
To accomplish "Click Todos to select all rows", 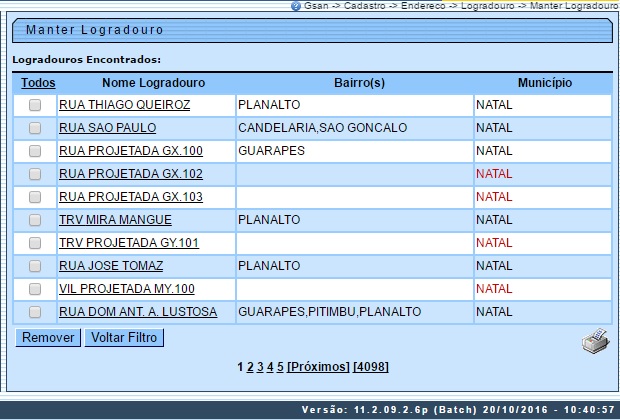I will point(38,83).
